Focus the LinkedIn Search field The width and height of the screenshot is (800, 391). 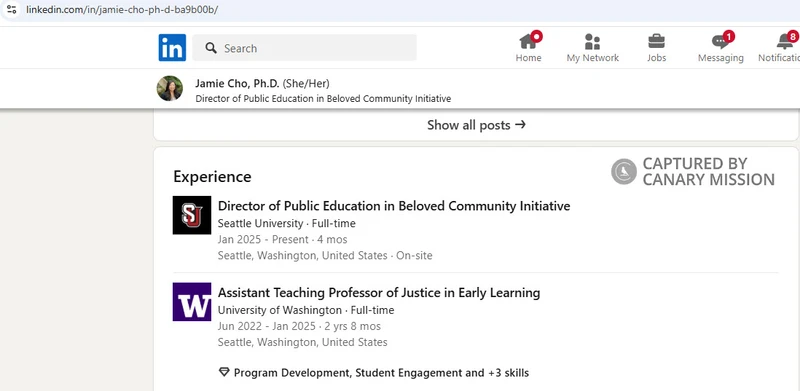tap(304, 48)
